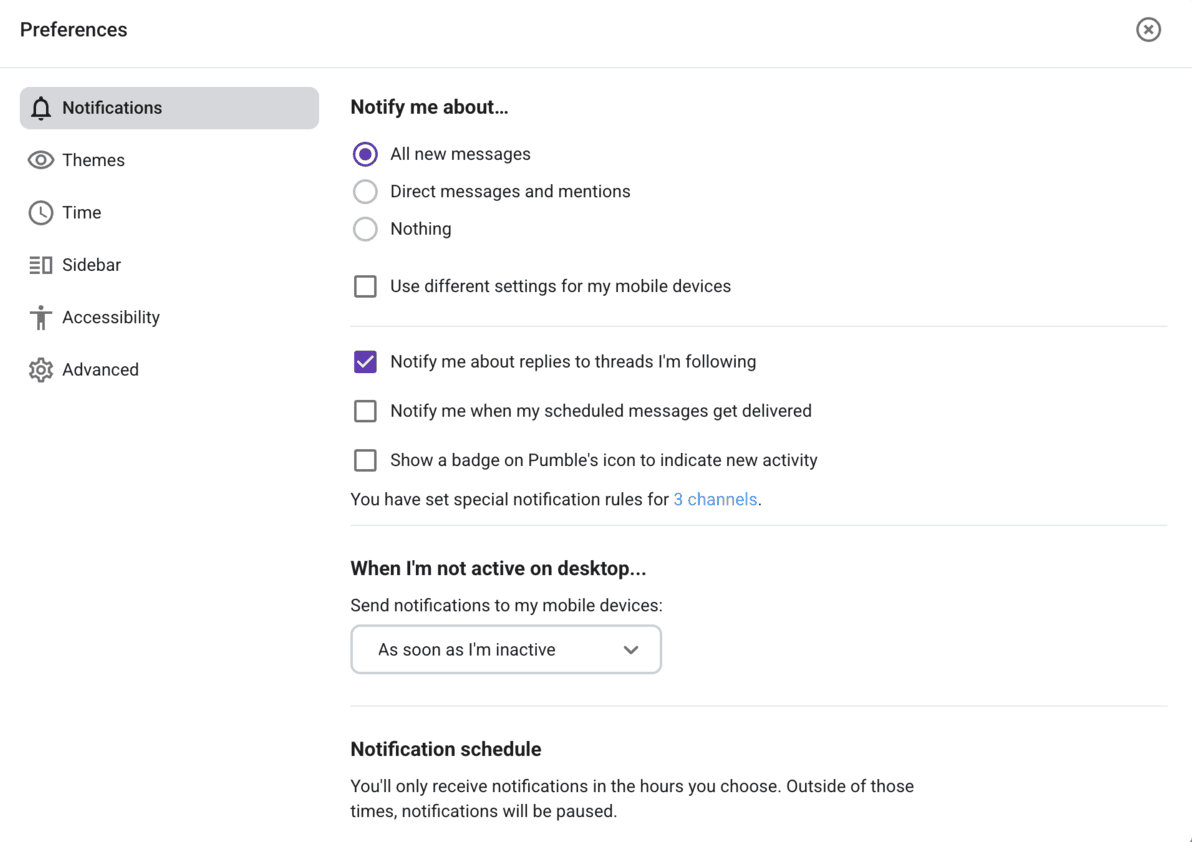Go to the Accessibility settings label
Viewport: 1192px width, 842px height.
click(111, 317)
